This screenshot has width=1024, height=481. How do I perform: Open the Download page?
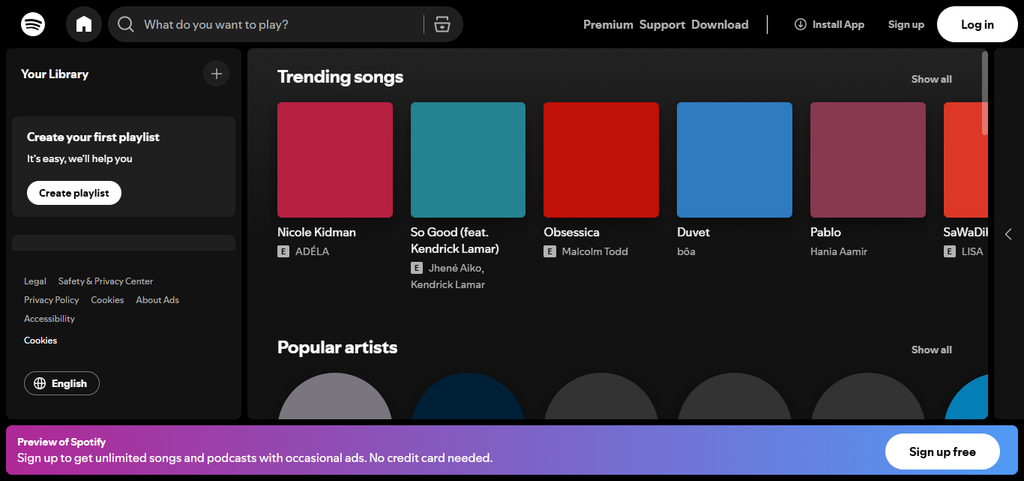pyautogui.click(x=720, y=25)
